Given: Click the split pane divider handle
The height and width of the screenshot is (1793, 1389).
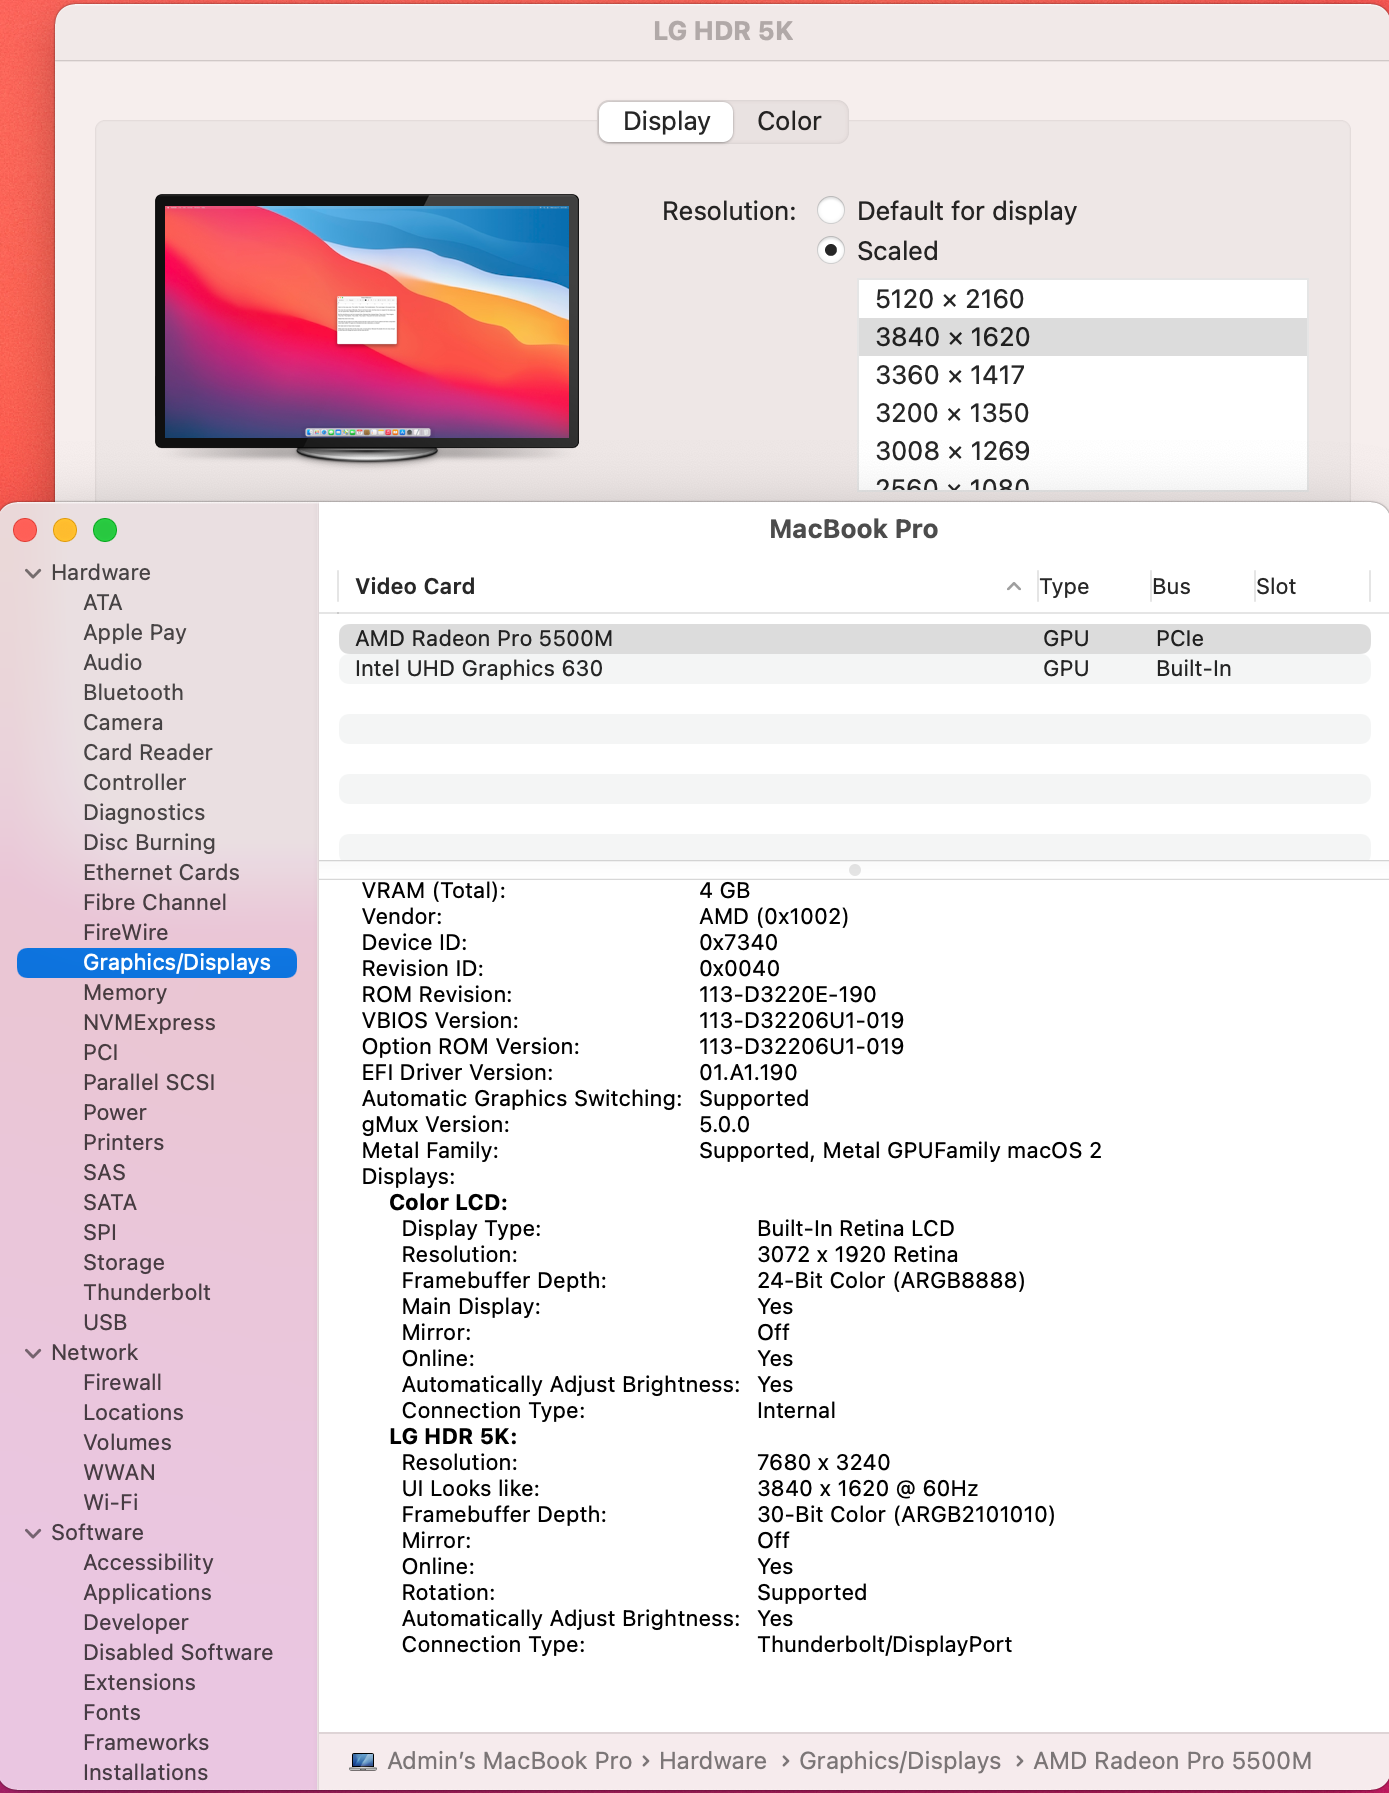Looking at the screenshot, I should 855,870.
